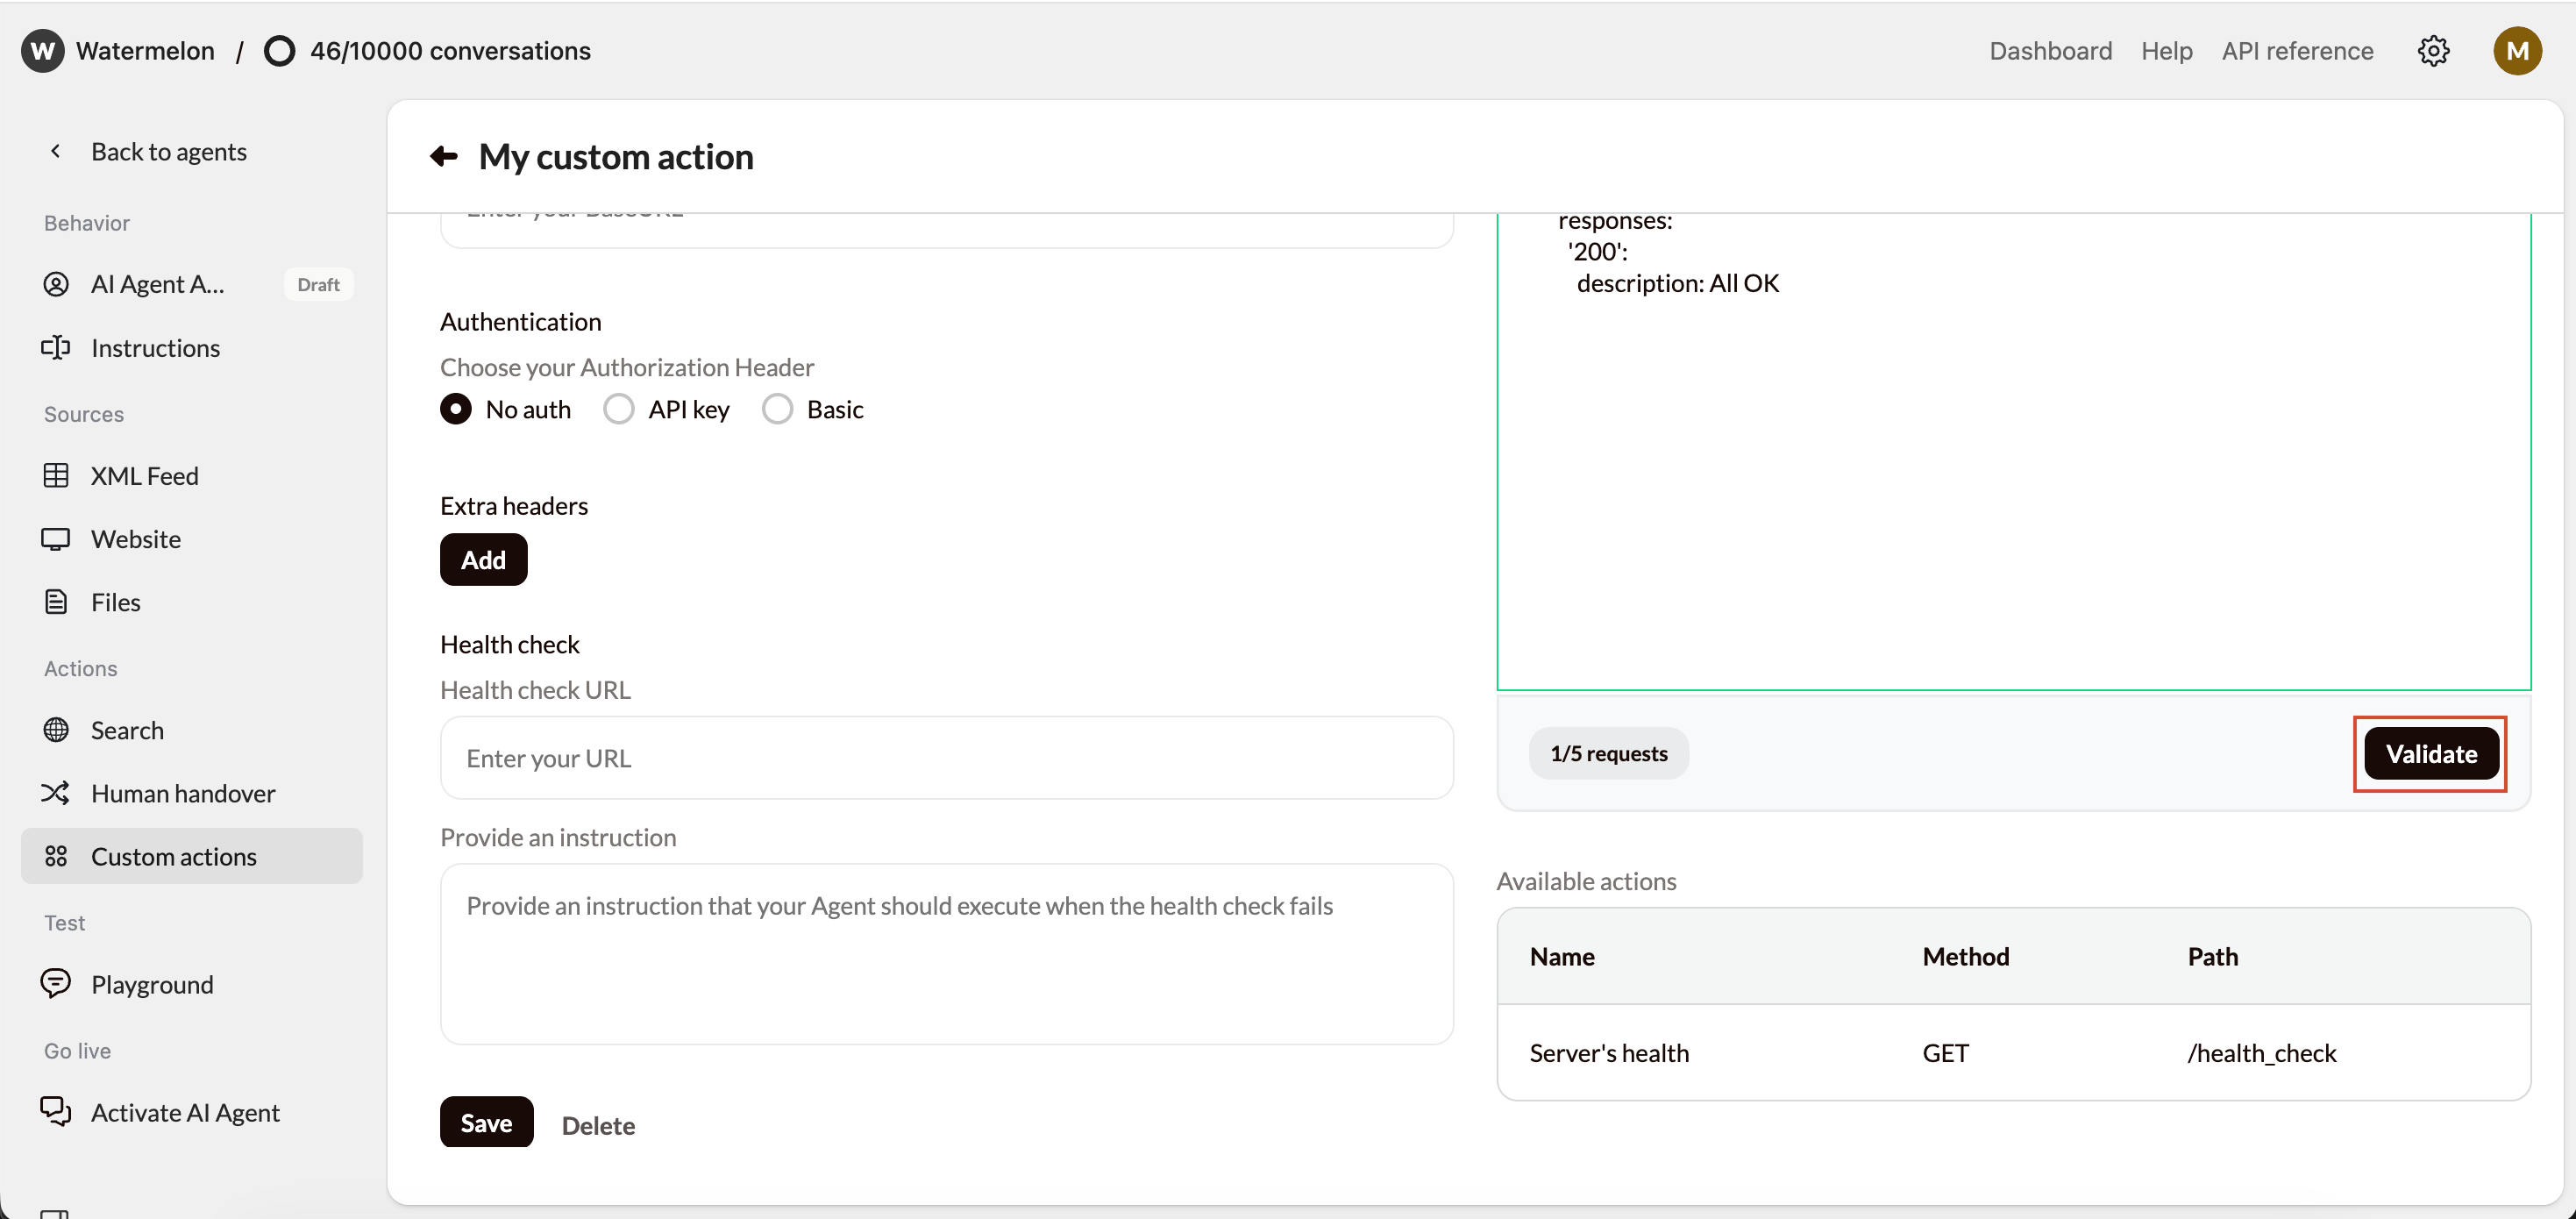The image size is (2576, 1219).
Task: Click the Website monitor icon
Action: tap(56, 539)
